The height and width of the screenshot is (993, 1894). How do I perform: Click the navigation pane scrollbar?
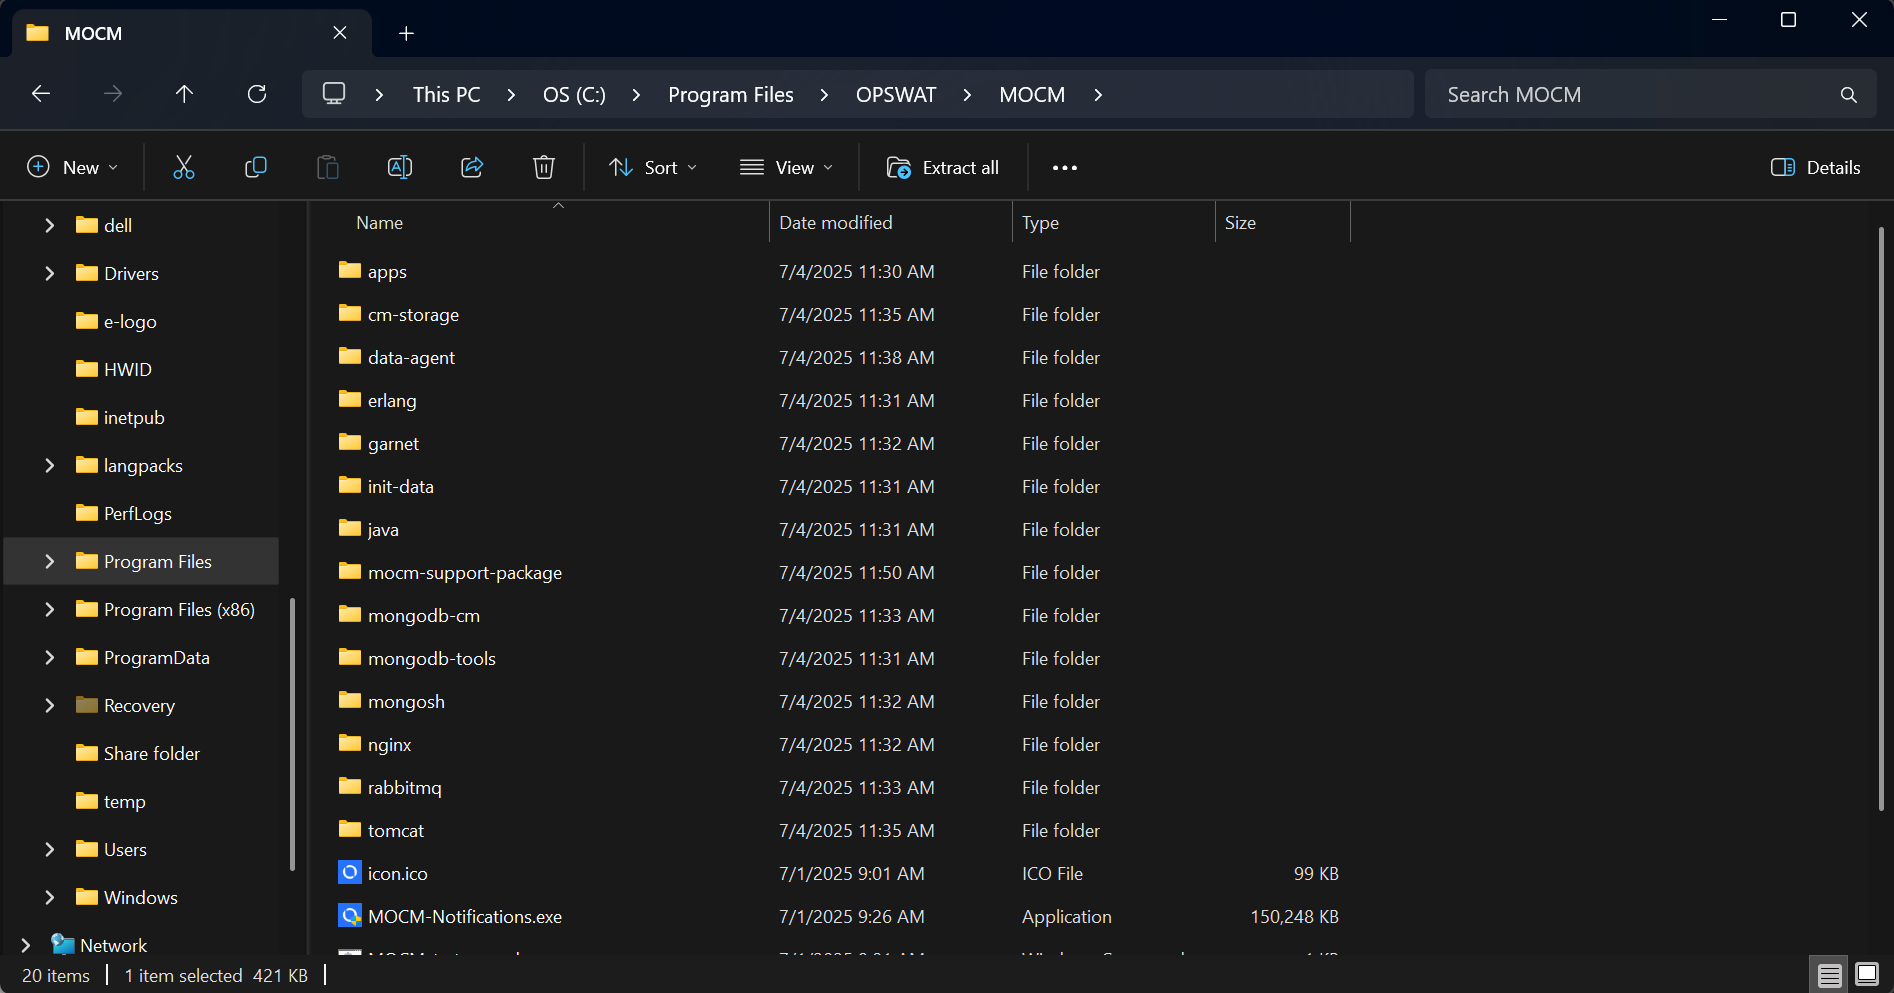click(292, 734)
